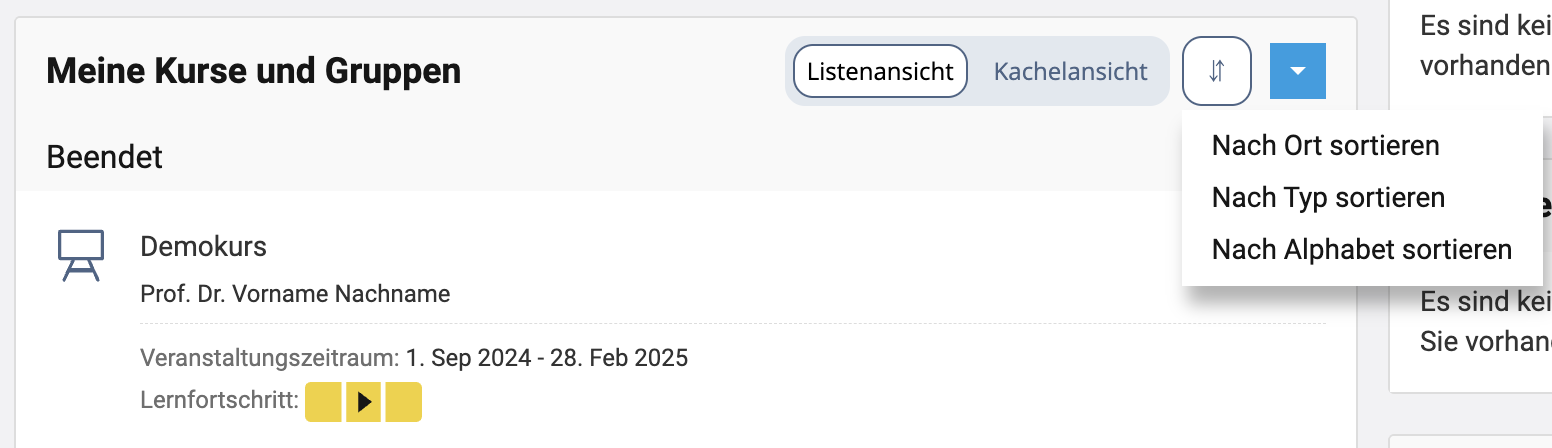Choose Nach Ort sortieren

[x=1325, y=146]
